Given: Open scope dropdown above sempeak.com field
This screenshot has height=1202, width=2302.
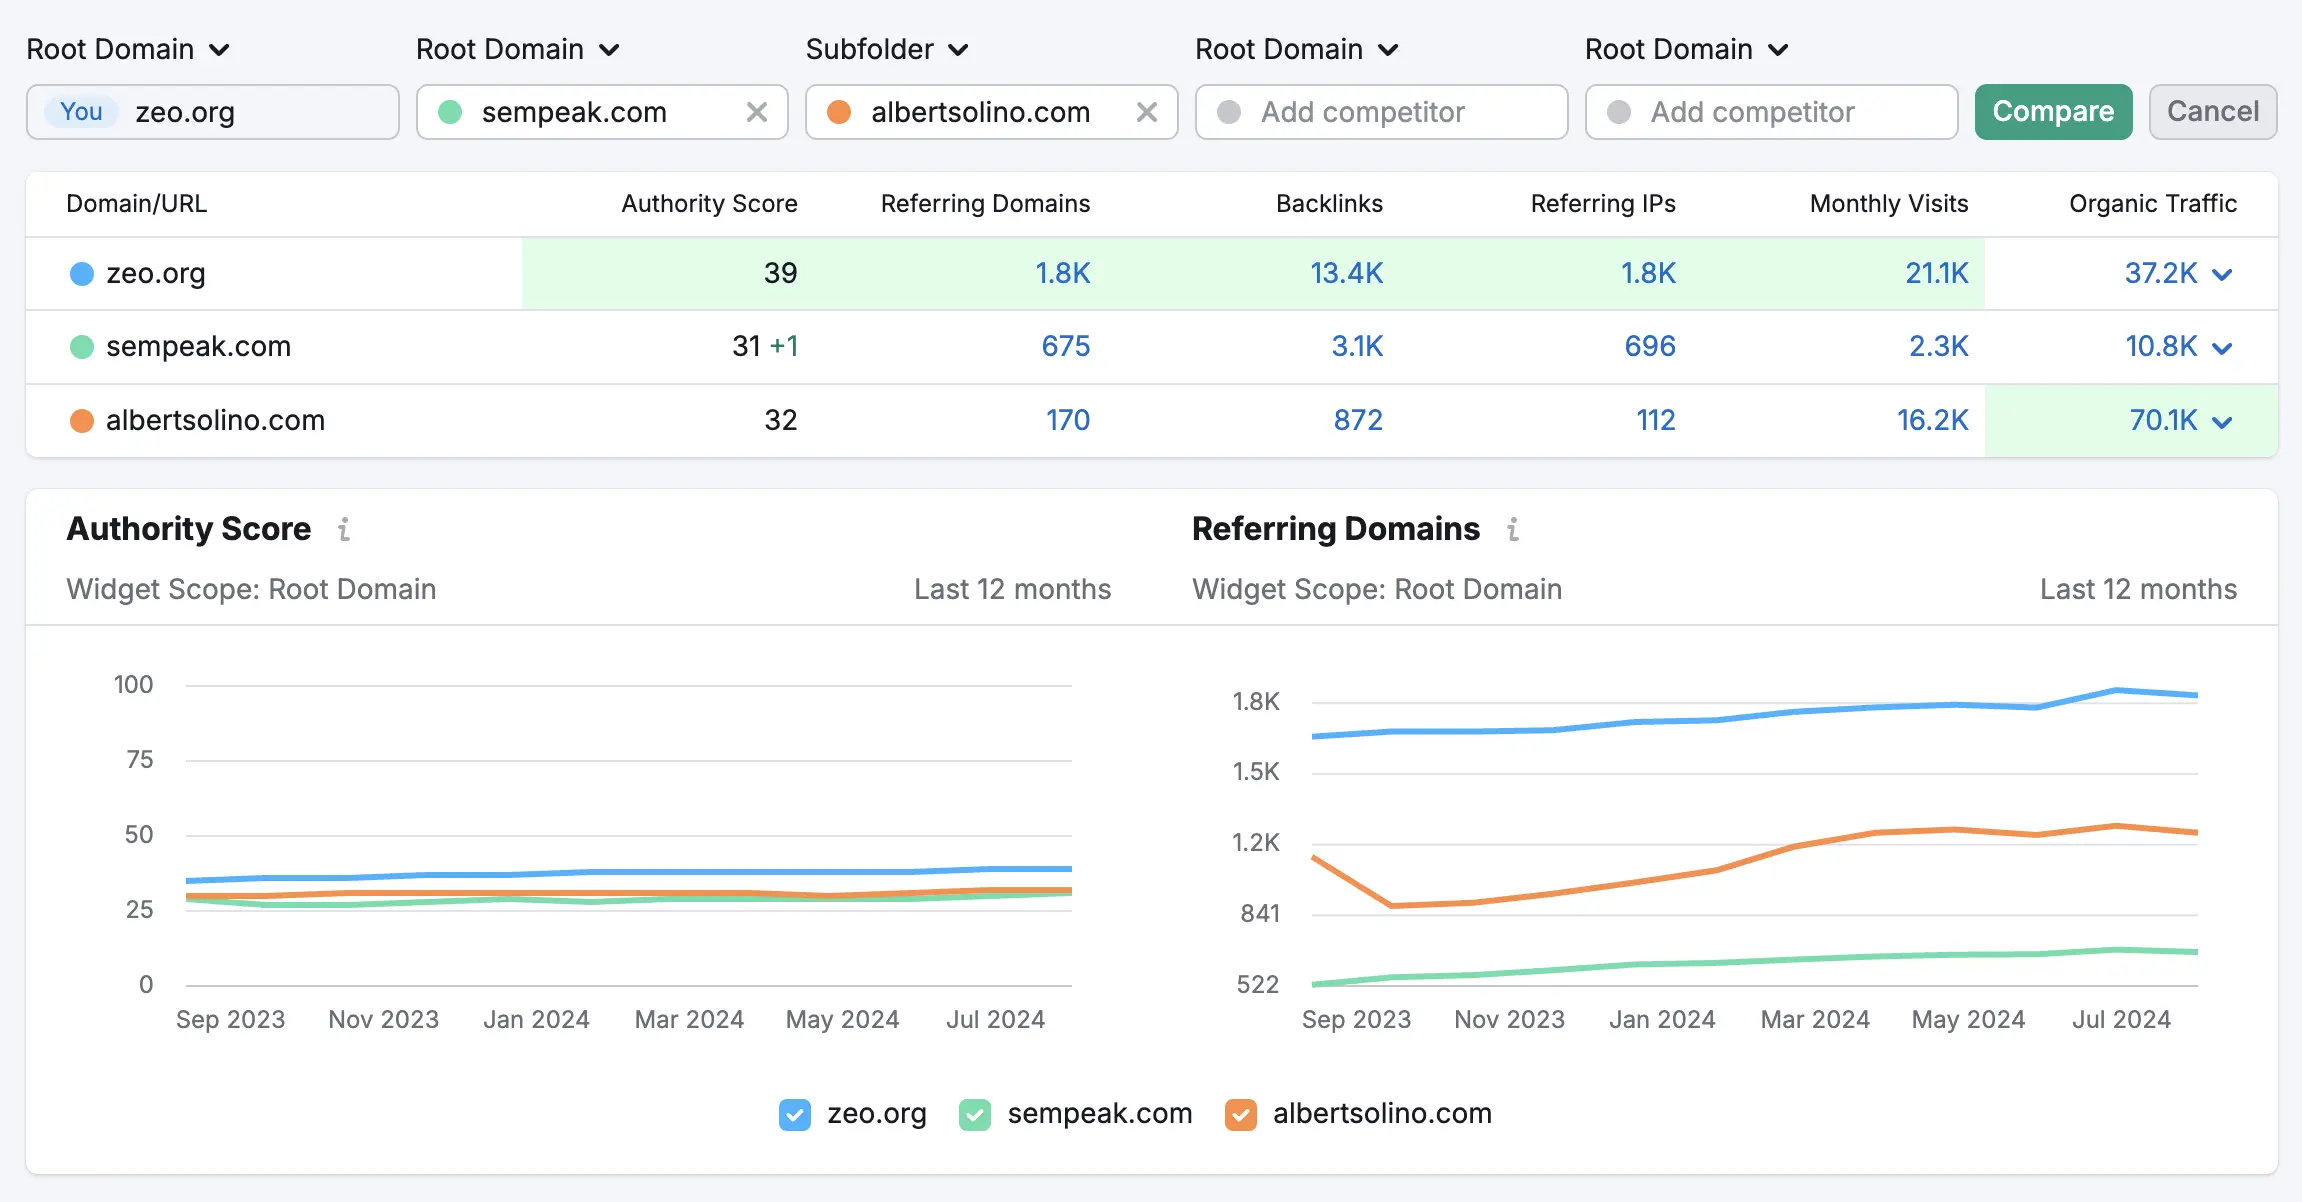Looking at the screenshot, I should point(518,49).
